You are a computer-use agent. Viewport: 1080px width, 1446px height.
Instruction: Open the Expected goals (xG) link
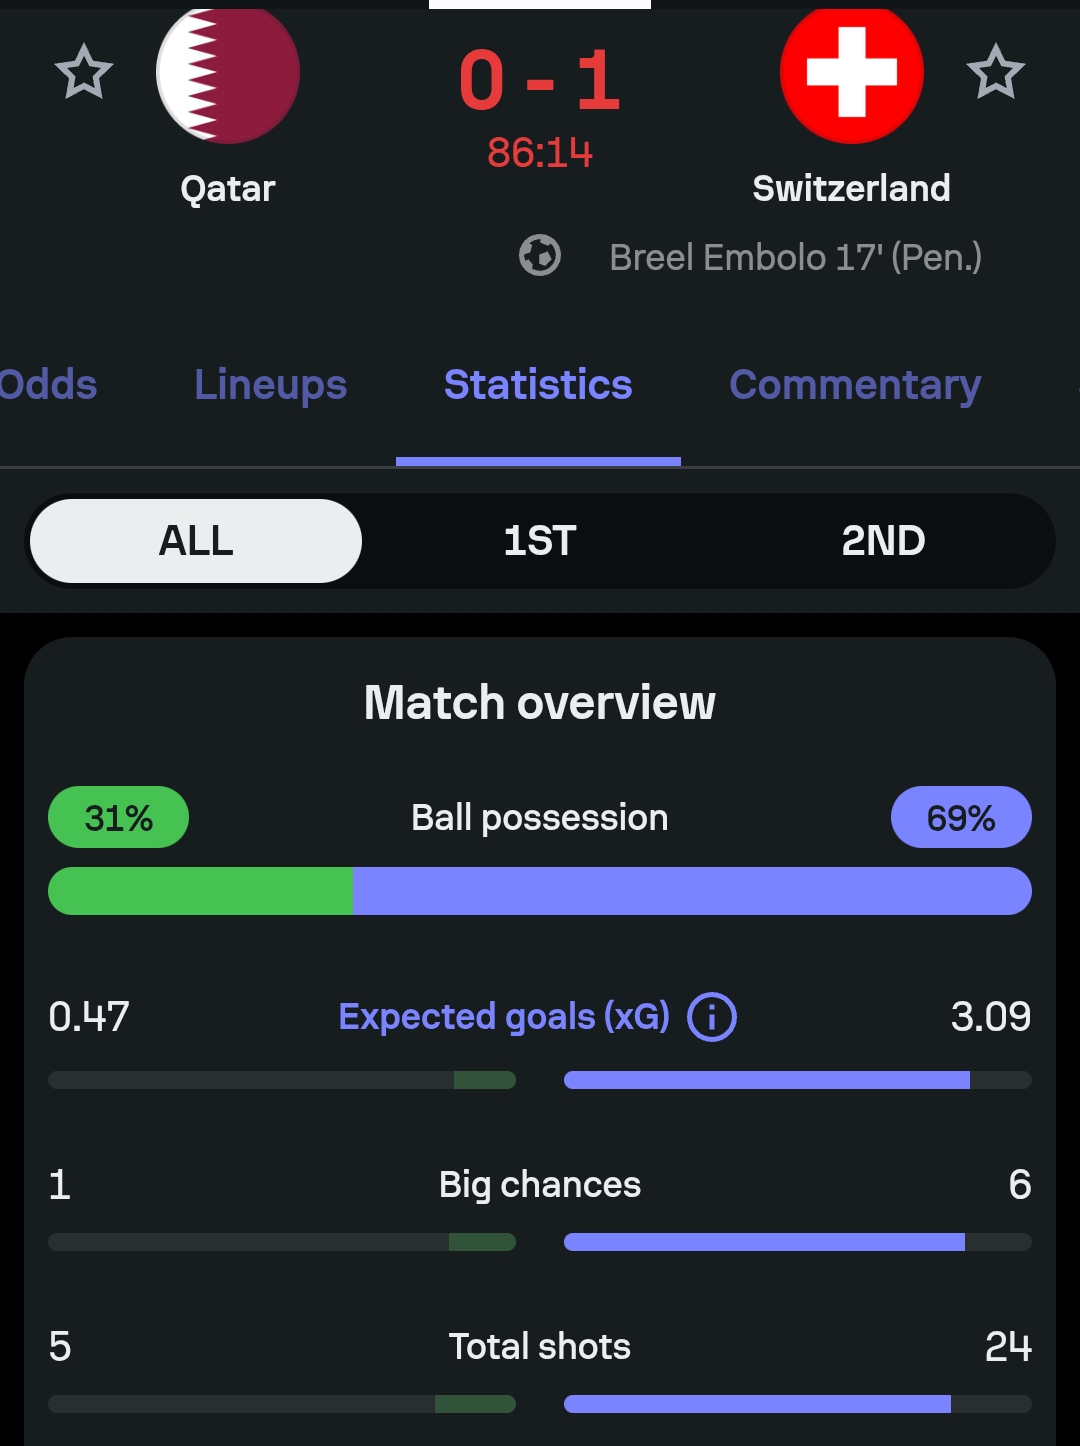coord(504,1017)
